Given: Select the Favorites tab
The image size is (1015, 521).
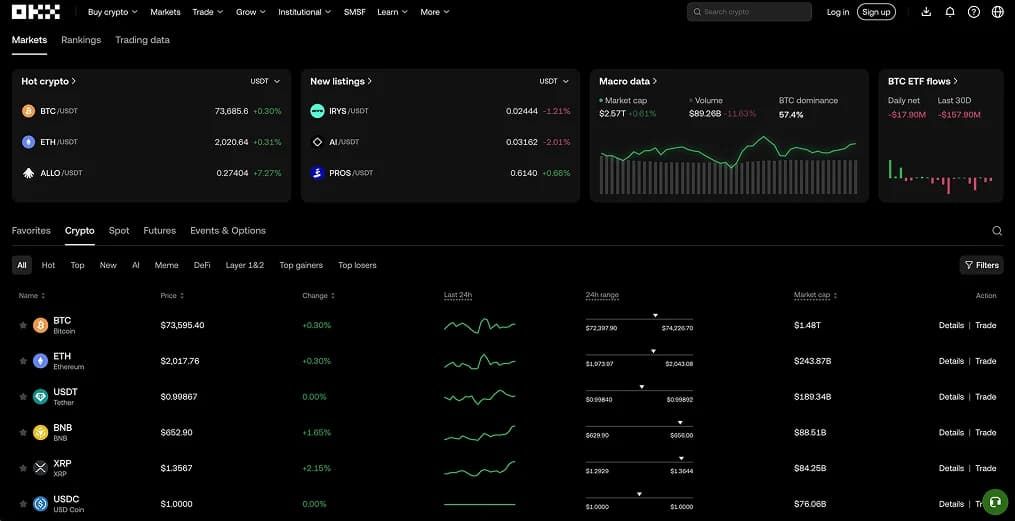Looking at the screenshot, I should tap(31, 230).
